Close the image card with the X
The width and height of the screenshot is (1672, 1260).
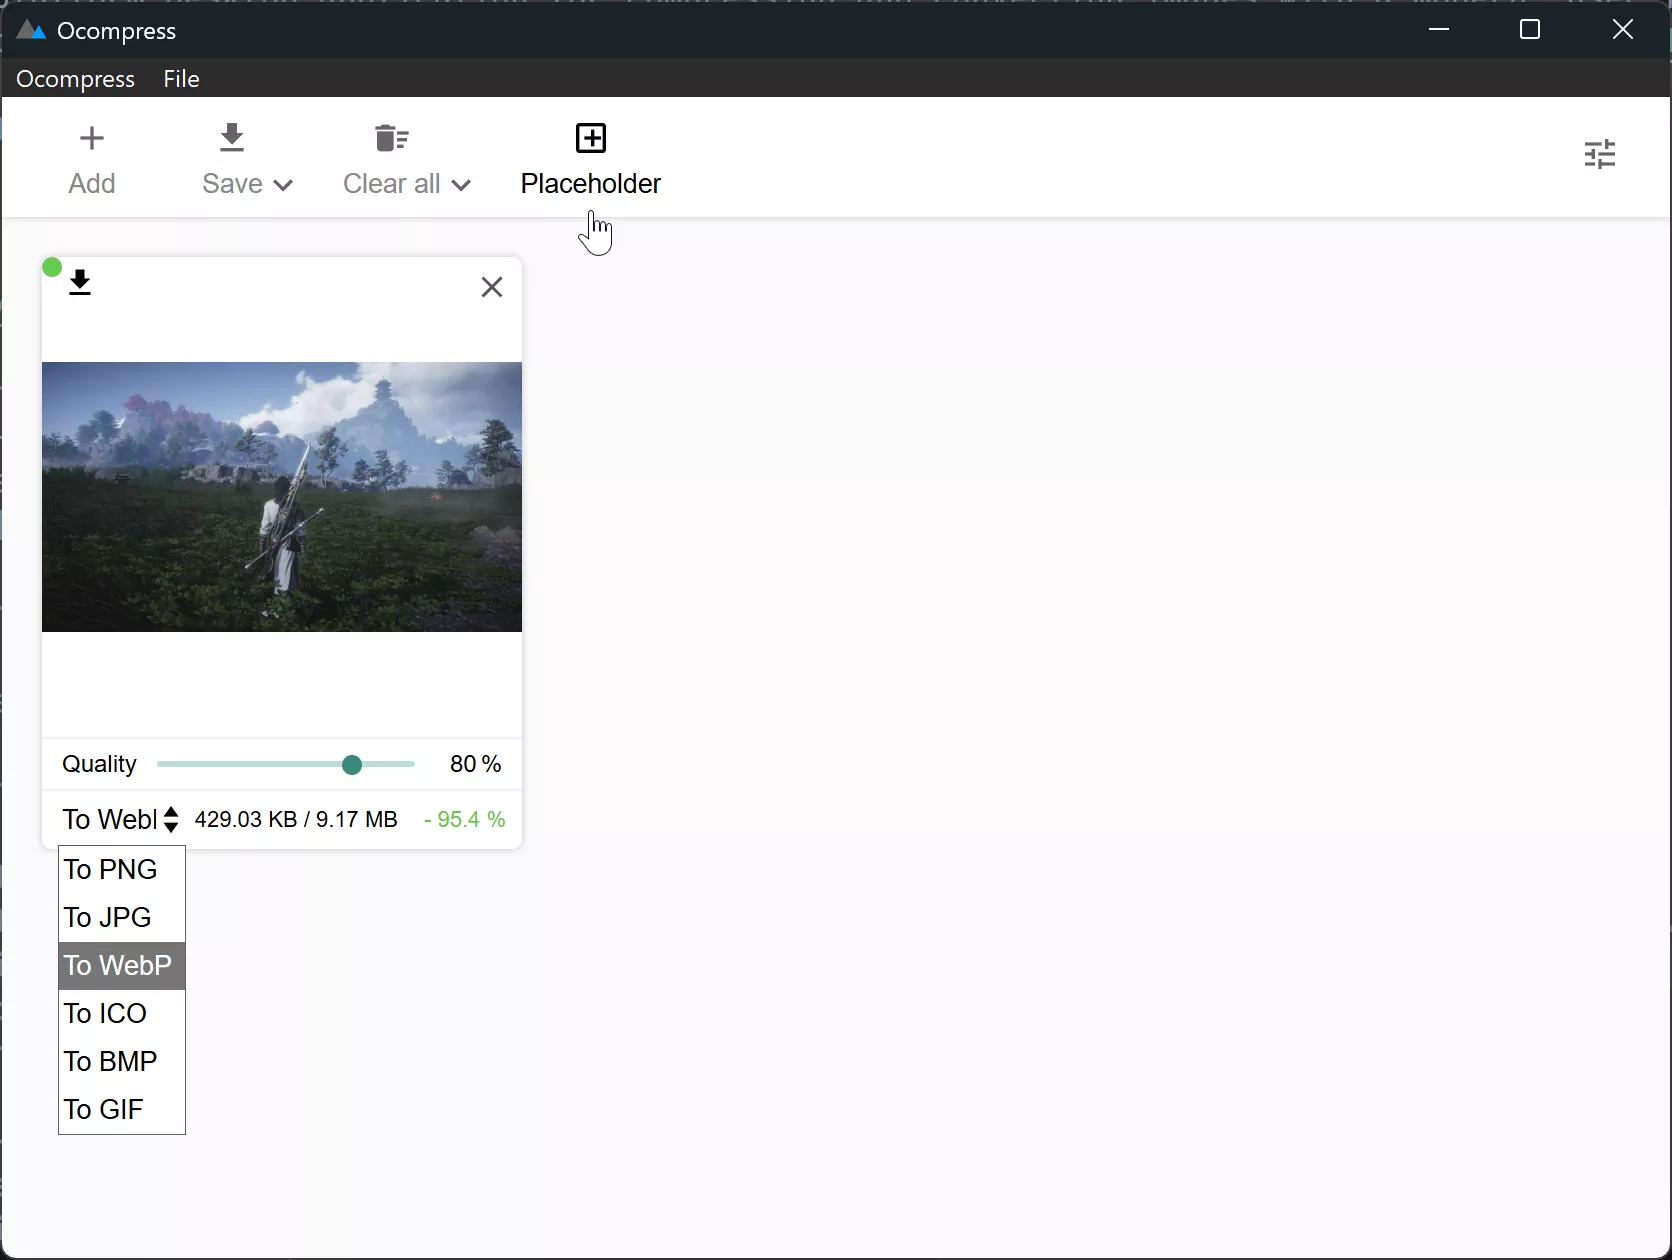tap(492, 287)
